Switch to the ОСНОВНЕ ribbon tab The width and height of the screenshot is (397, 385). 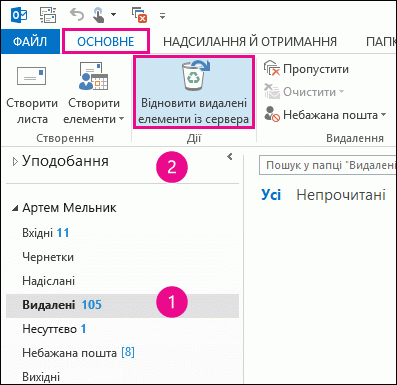coord(106,41)
